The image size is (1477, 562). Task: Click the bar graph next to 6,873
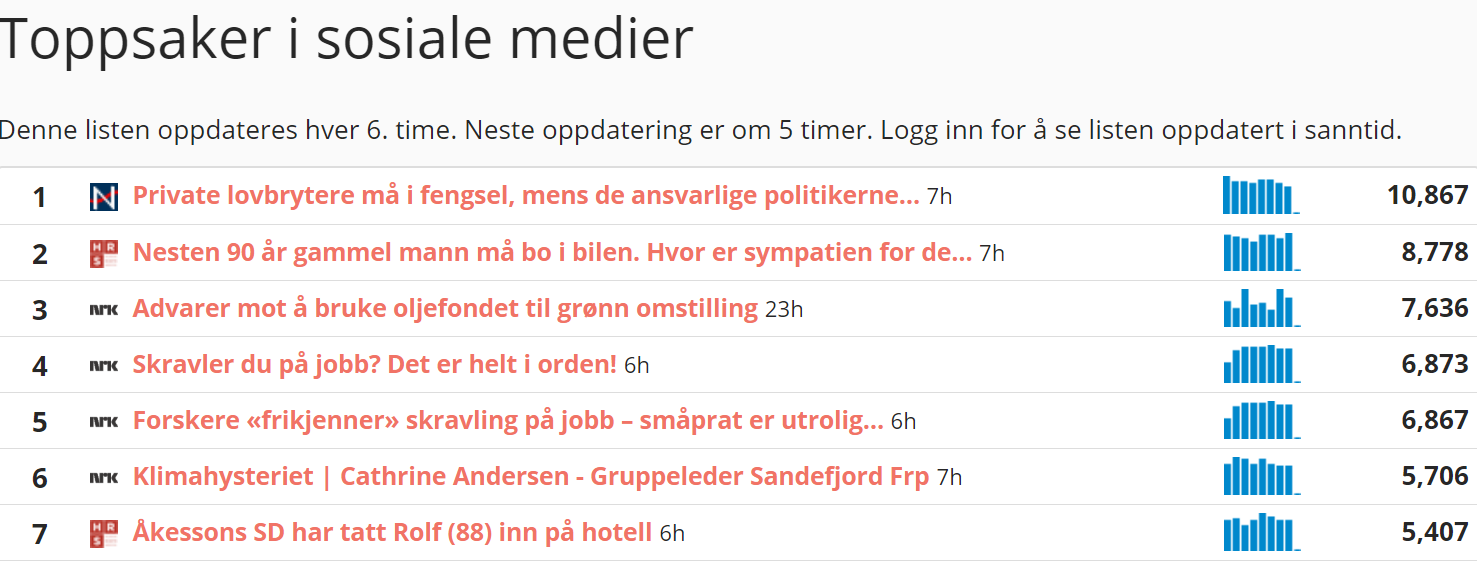pyautogui.click(x=1260, y=364)
